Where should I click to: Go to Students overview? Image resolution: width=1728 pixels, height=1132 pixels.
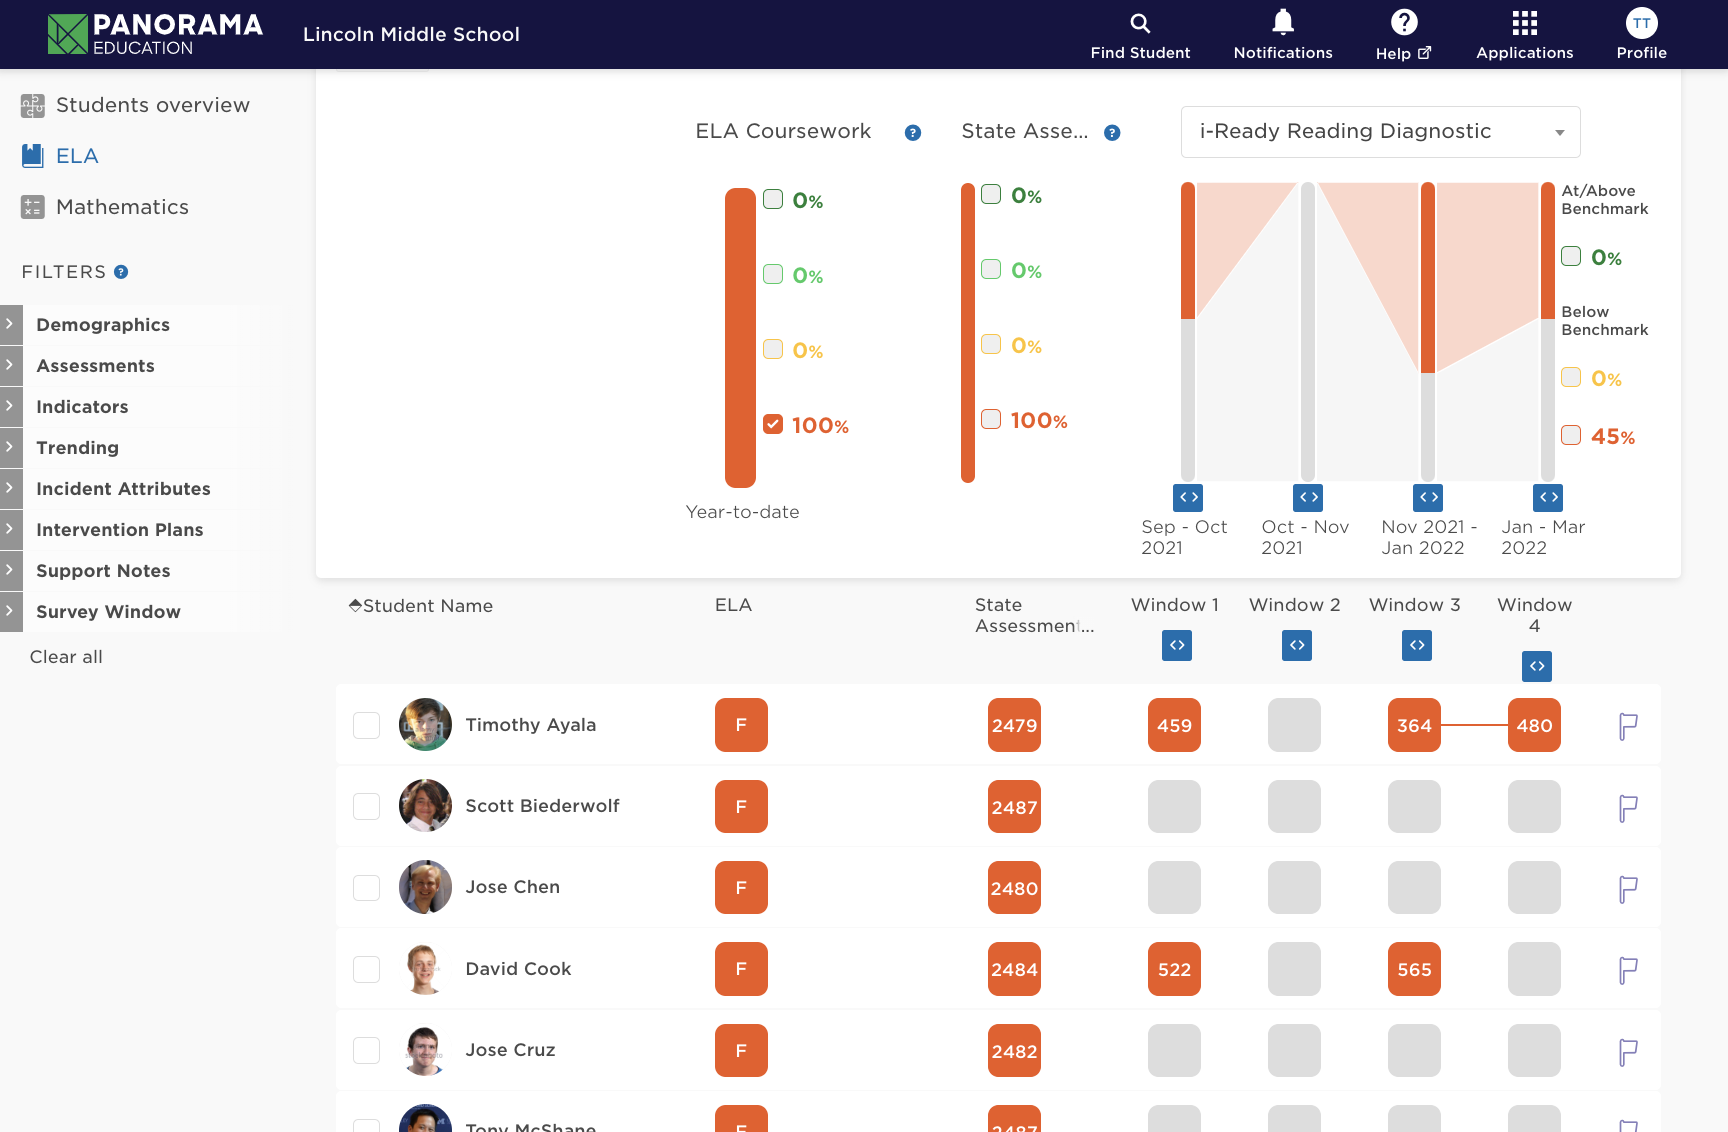[152, 105]
